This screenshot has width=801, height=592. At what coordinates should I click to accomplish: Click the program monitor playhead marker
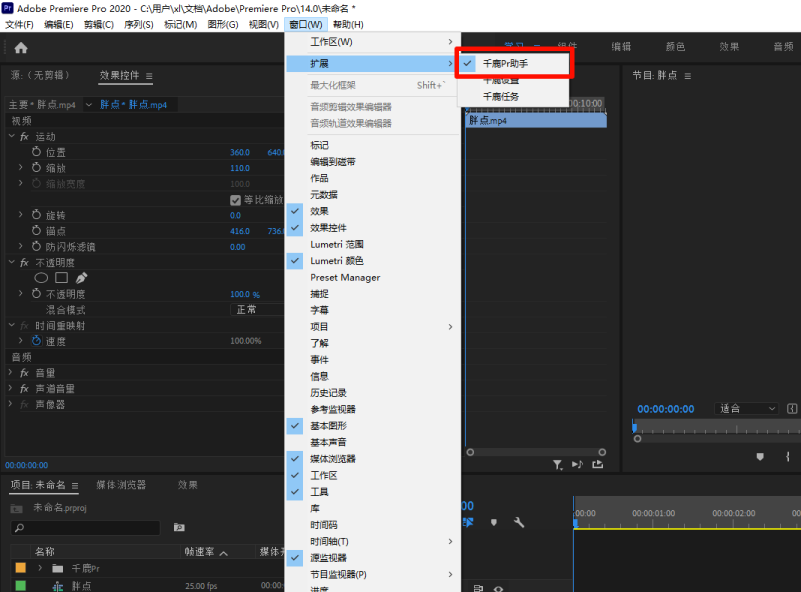[635, 427]
